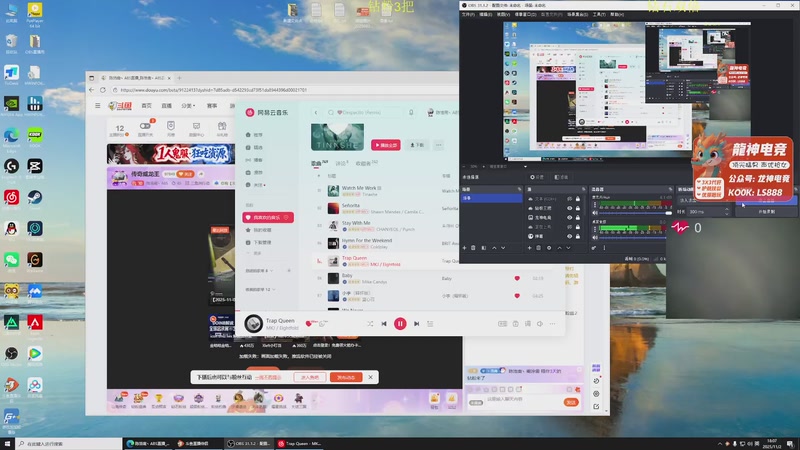800x450 pixels.
Task: Open the volume control in music player bar
Action: coord(540,323)
